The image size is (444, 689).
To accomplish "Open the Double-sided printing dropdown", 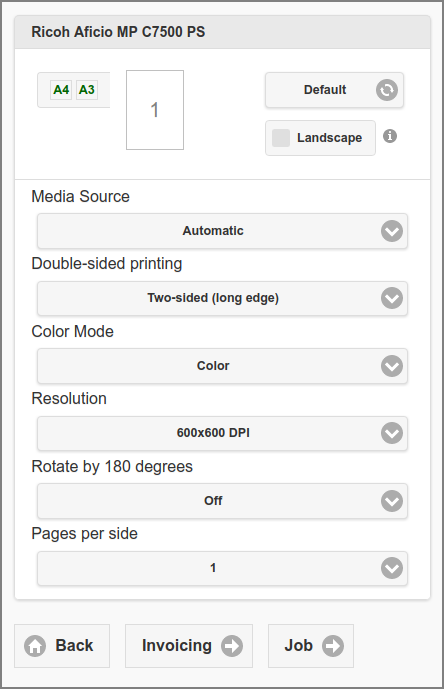I will pyautogui.click(x=222, y=298).
